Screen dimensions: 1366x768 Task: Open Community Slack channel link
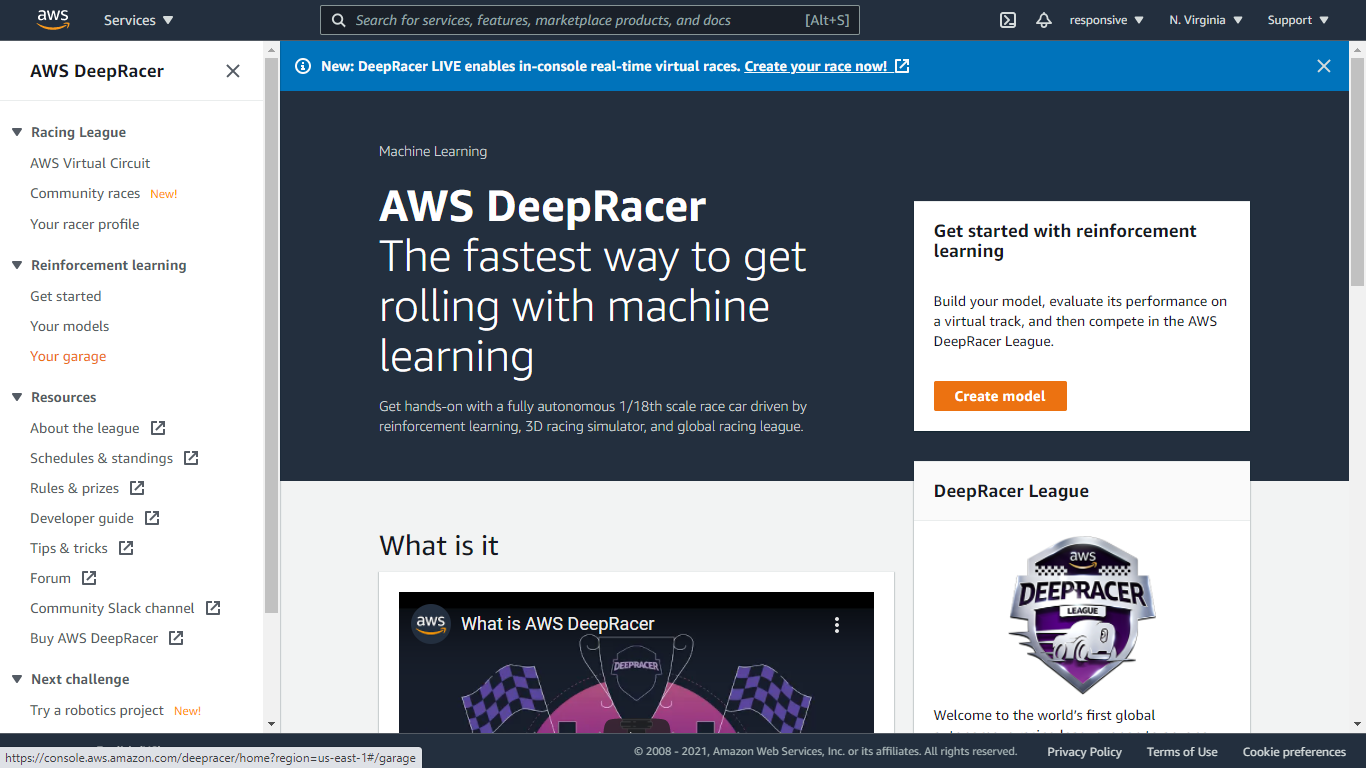(112, 608)
